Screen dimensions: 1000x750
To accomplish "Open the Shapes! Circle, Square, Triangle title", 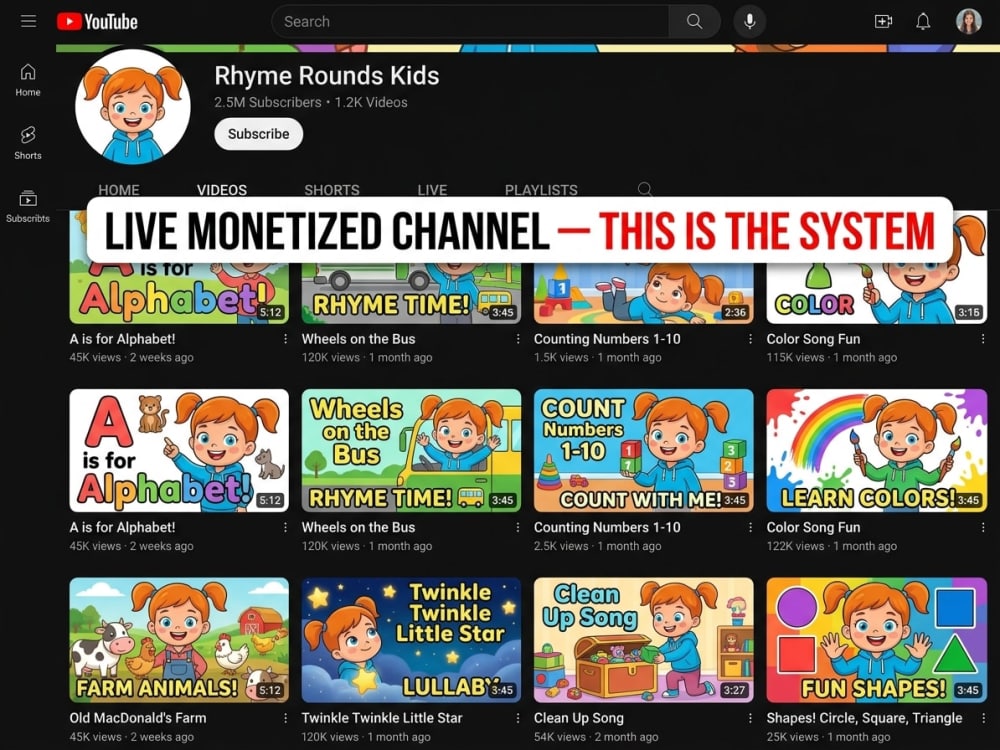I will (864, 718).
